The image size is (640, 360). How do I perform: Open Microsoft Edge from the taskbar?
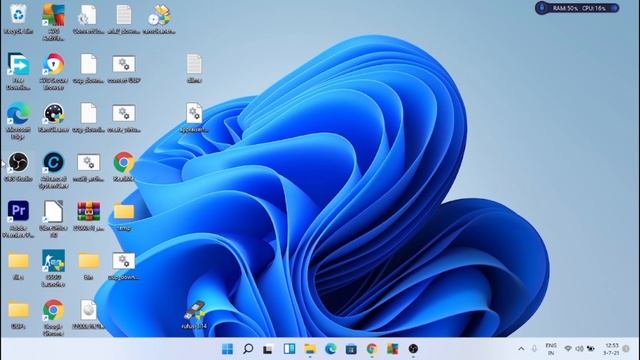[331, 349]
